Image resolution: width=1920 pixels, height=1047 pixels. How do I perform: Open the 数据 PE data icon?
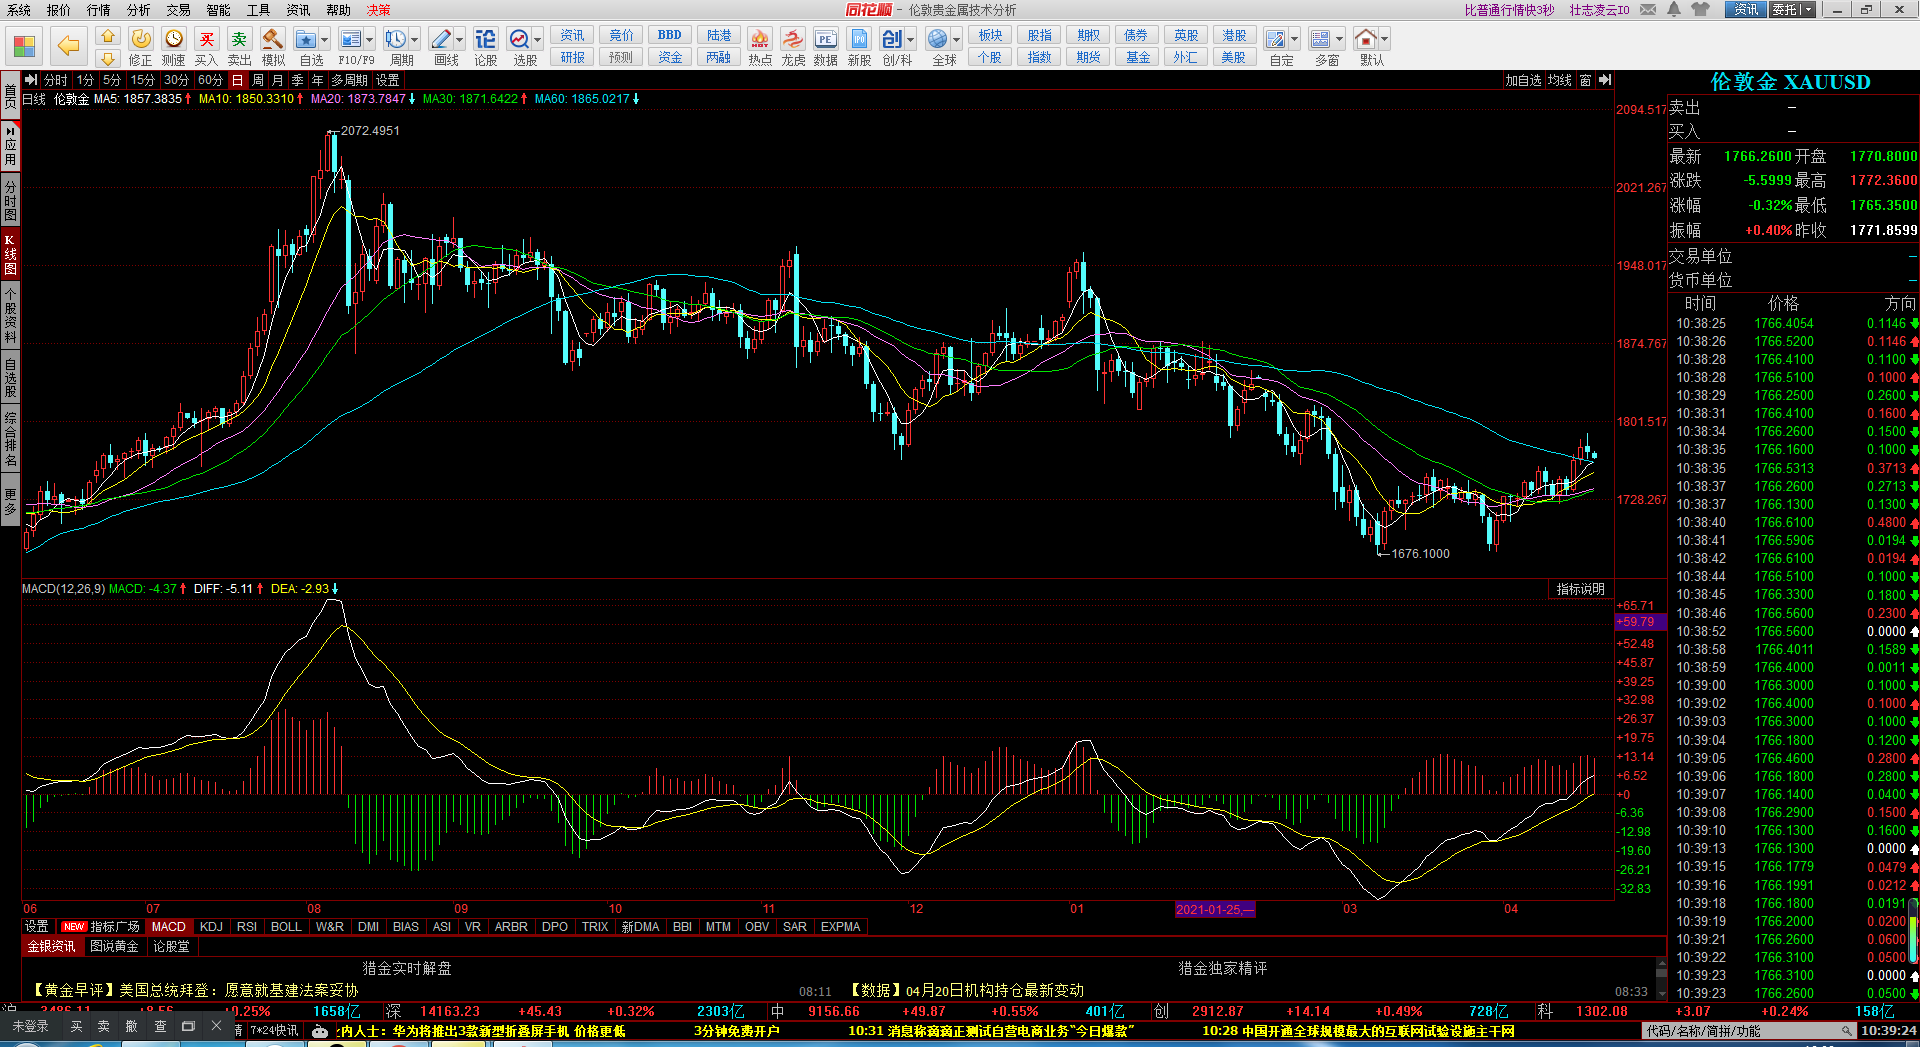(x=825, y=39)
